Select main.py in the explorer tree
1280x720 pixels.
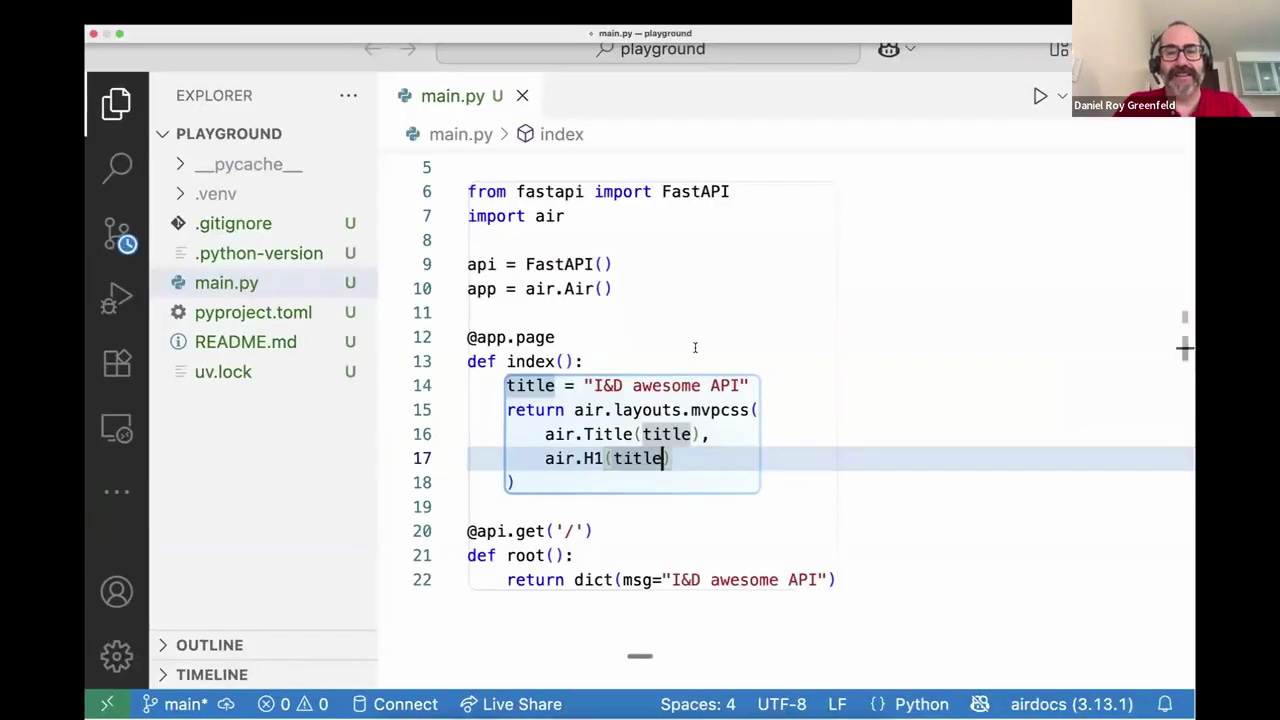[x=226, y=283]
